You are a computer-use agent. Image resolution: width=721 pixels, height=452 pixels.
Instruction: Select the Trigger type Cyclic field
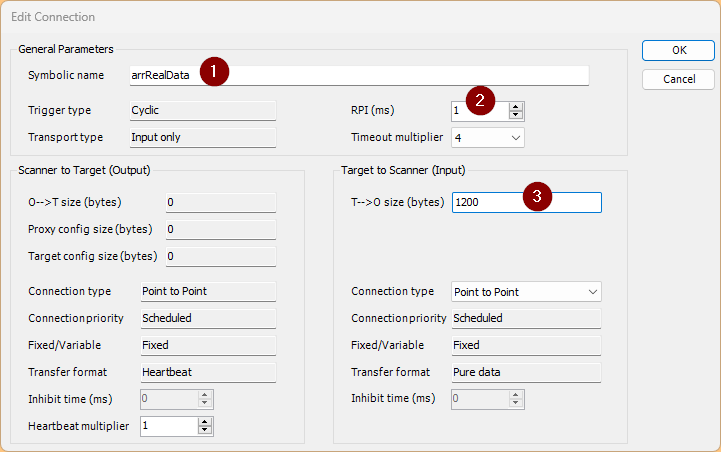[201, 110]
